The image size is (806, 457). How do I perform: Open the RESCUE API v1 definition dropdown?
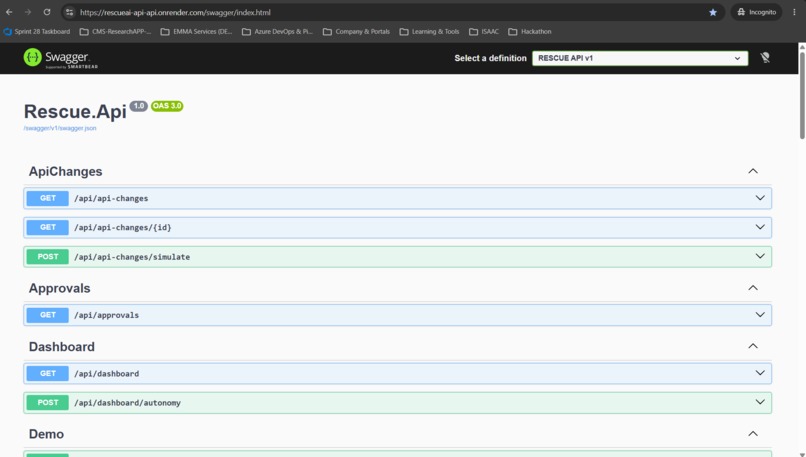click(x=640, y=58)
